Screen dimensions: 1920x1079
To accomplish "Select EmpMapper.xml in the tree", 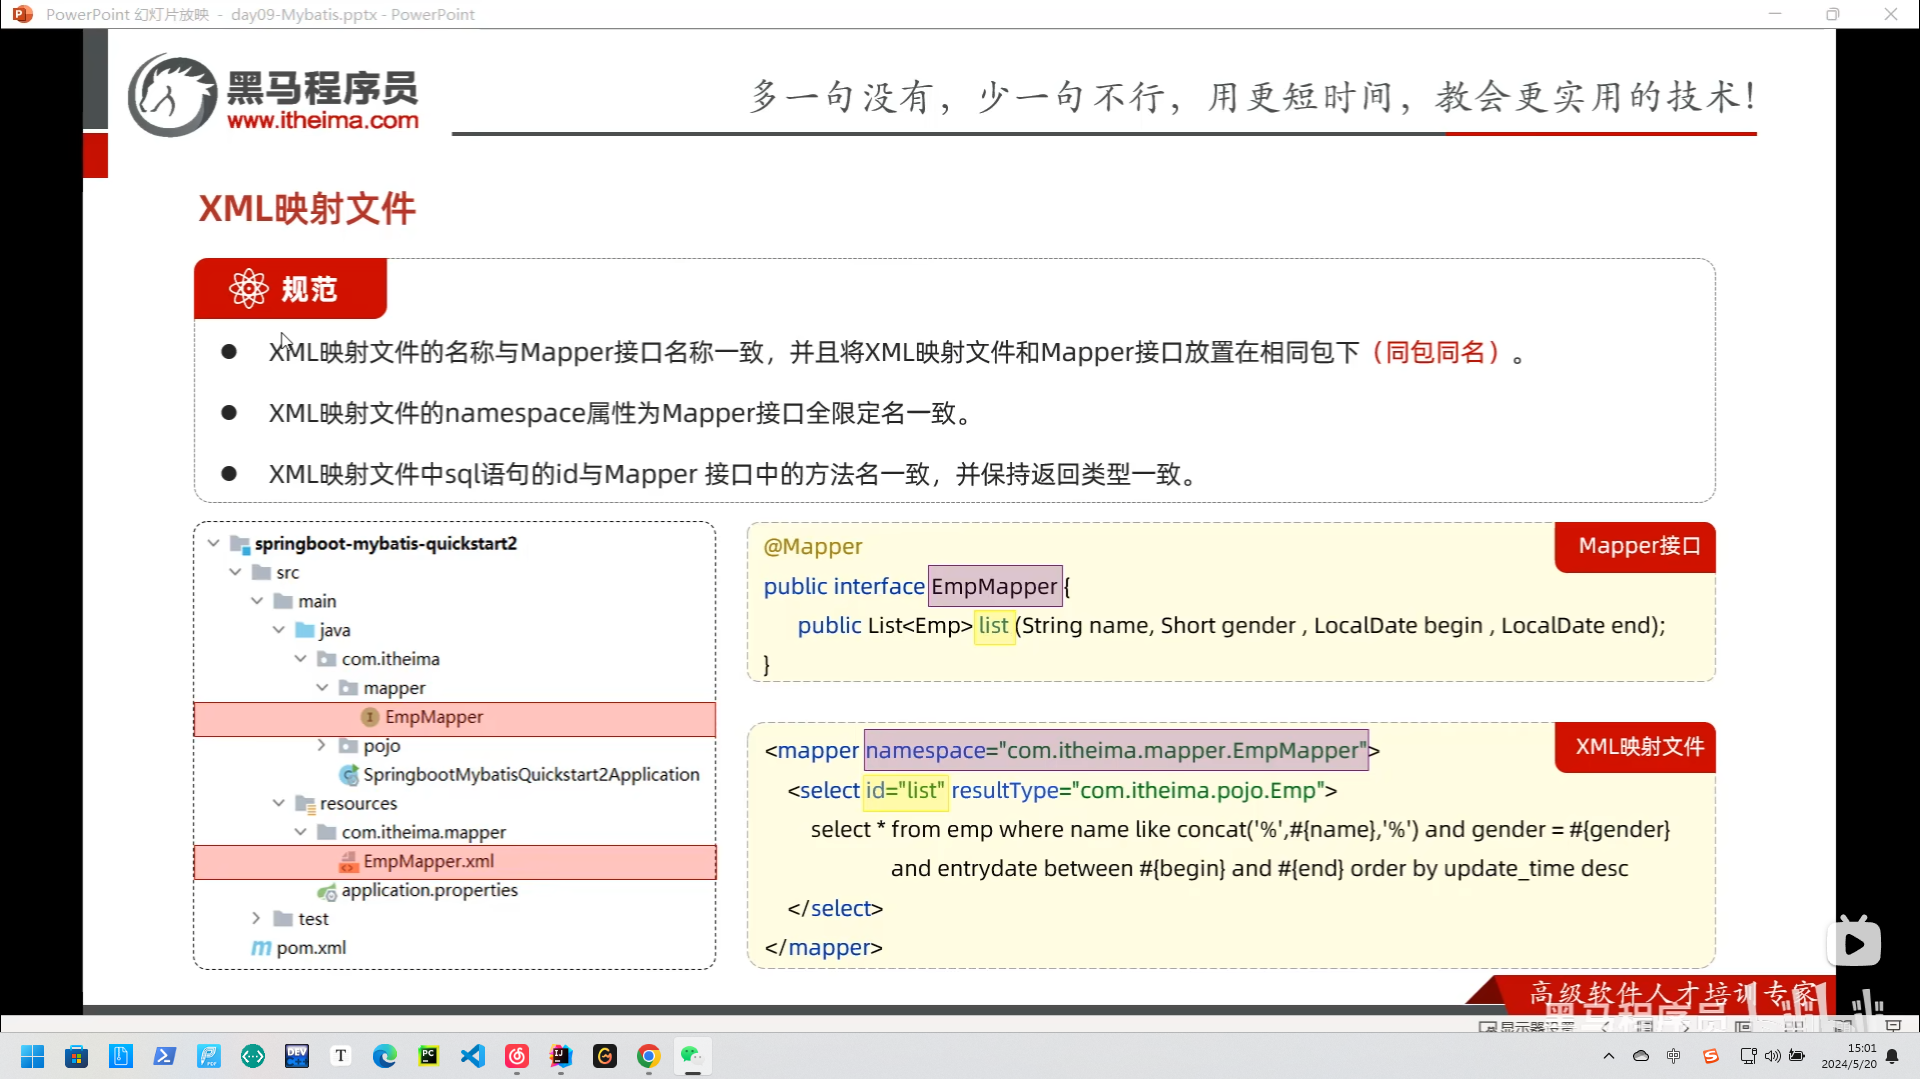I will (x=455, y=862).
